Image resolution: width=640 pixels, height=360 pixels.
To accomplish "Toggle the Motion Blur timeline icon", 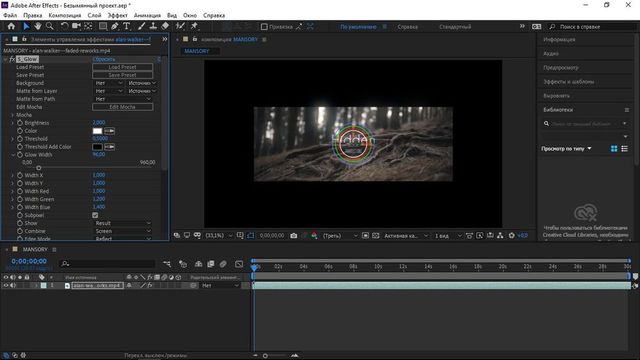I will tap(223, 264).
